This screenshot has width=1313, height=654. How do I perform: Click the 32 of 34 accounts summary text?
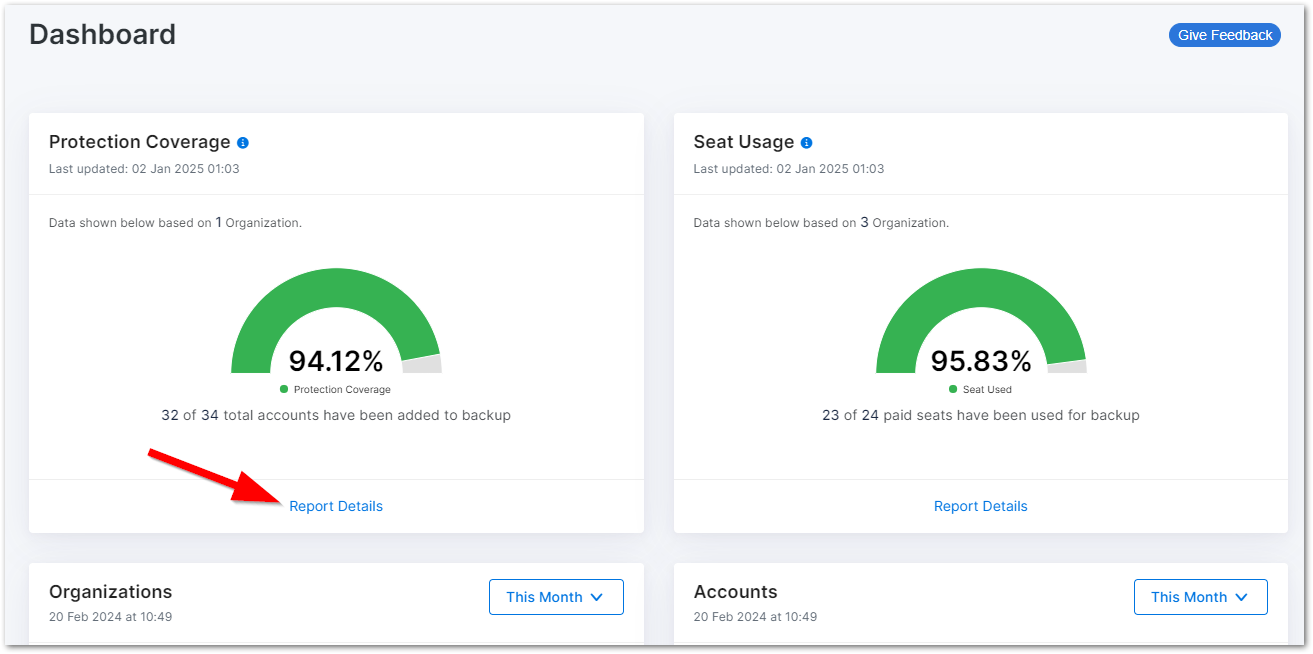pyautogui.click(x=336, y=415)
